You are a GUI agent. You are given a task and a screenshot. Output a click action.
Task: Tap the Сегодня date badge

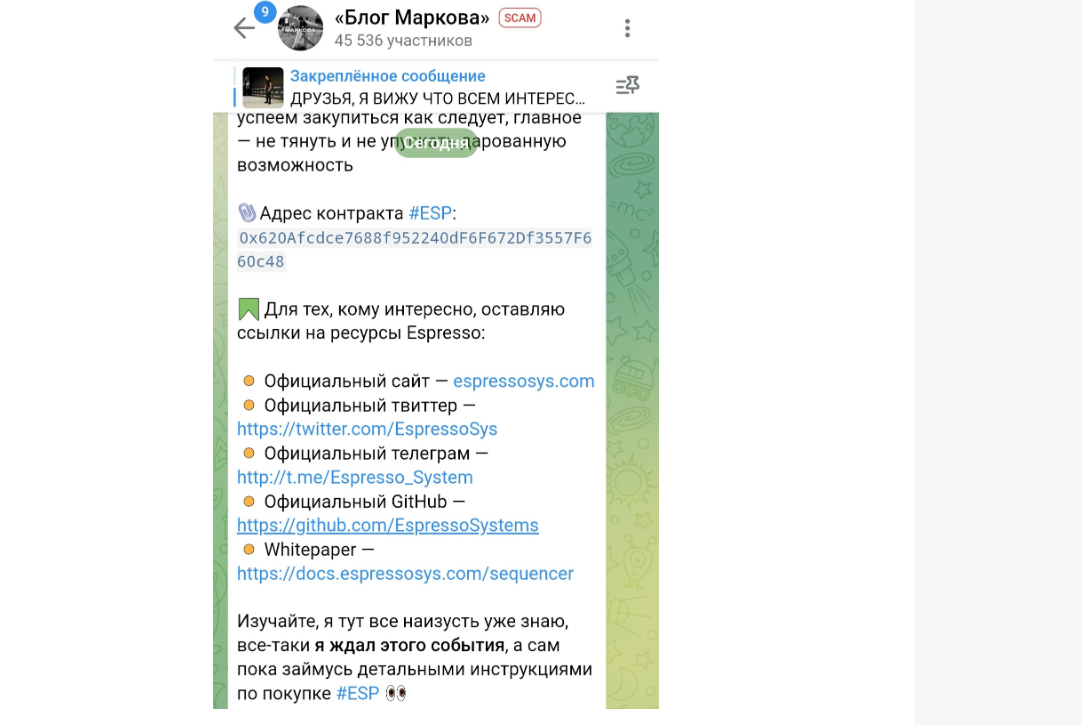click(435, 143)
